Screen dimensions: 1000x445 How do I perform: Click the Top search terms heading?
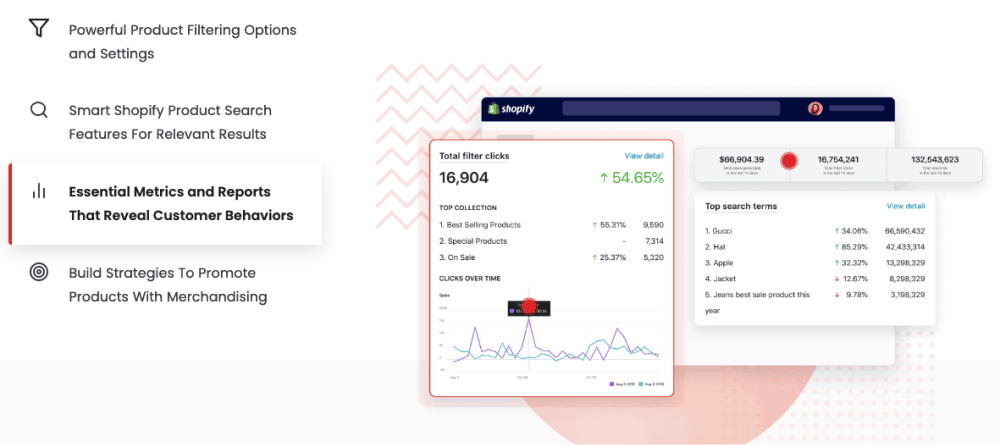741,206
